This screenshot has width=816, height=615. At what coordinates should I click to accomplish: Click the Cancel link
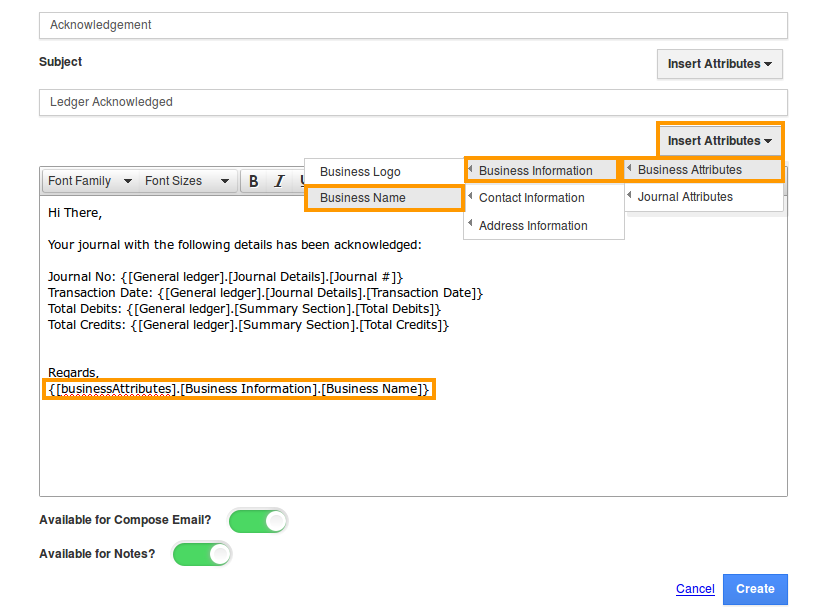695,589
